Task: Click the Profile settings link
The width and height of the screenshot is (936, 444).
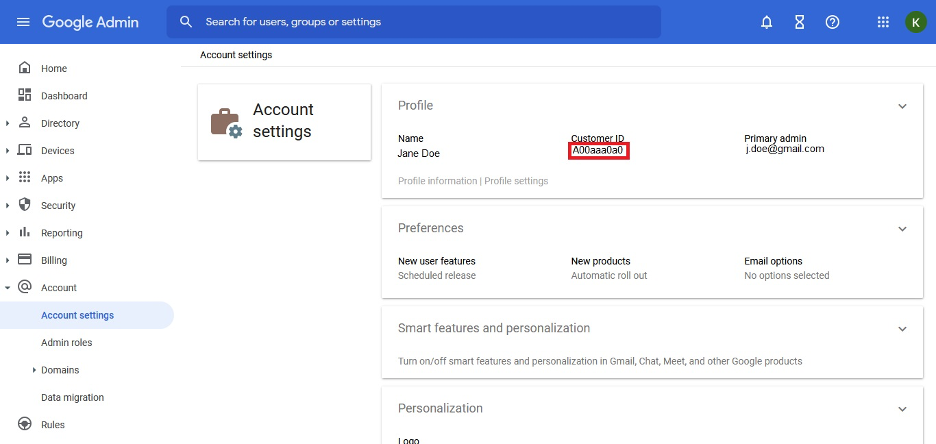Action: click(x=516, y=181)
